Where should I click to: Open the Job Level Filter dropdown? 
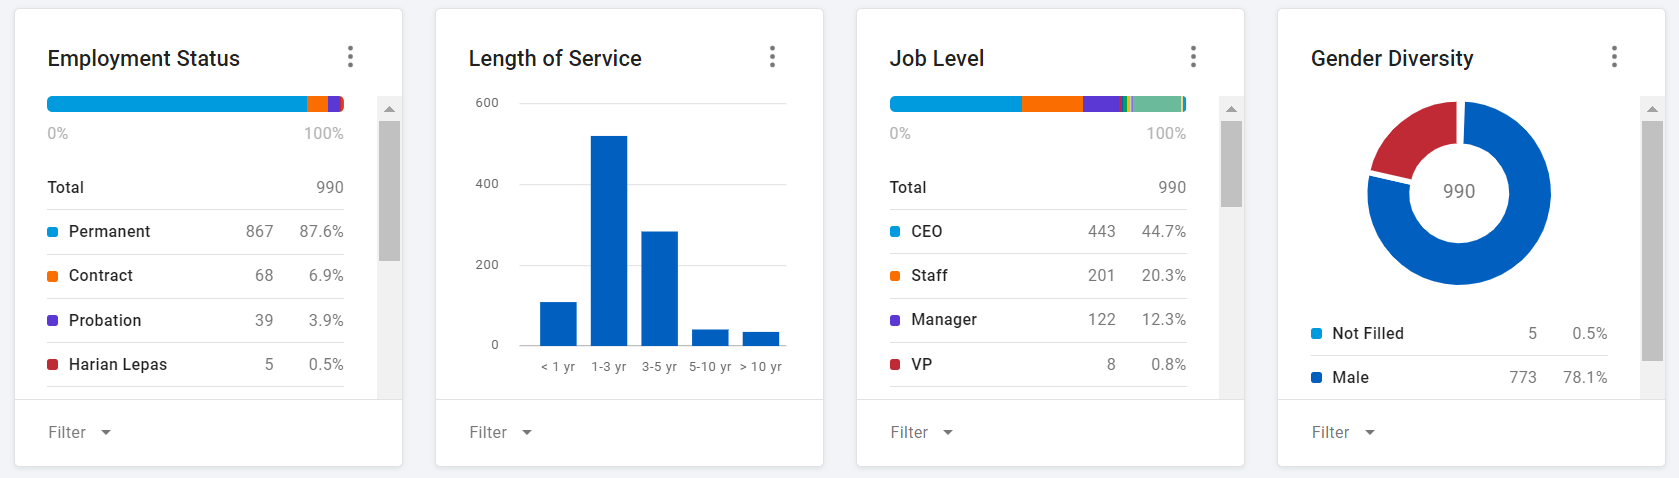tap(922, 432)
